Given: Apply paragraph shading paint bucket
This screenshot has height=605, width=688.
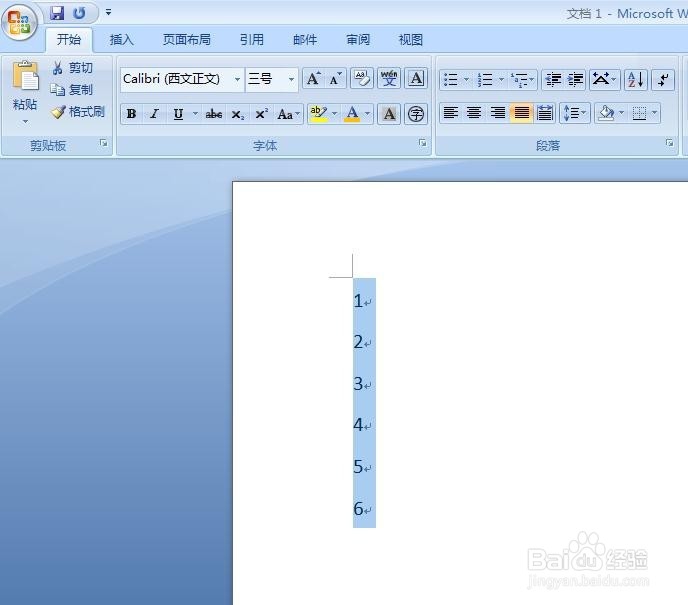Looking at the screenshot, I should (x=606, y=113).
